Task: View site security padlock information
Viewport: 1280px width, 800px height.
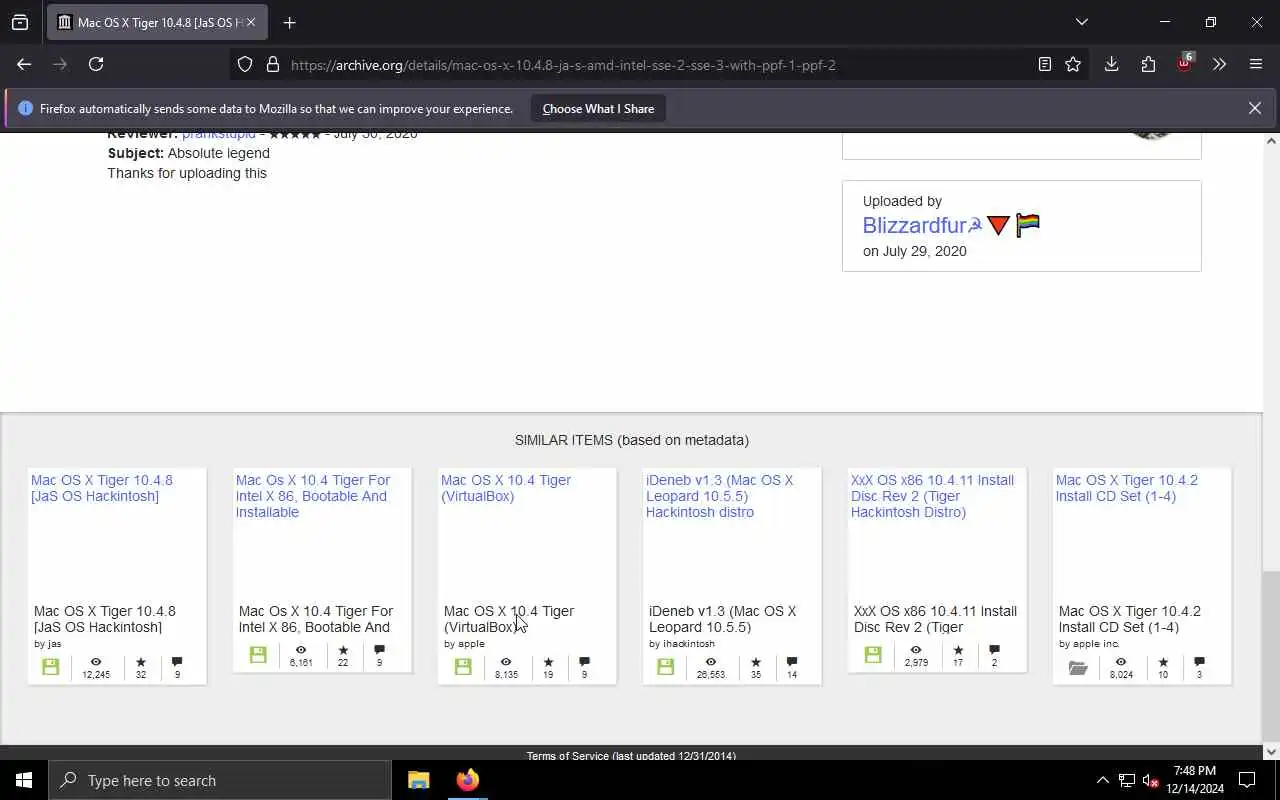Action: coord(272,64)
